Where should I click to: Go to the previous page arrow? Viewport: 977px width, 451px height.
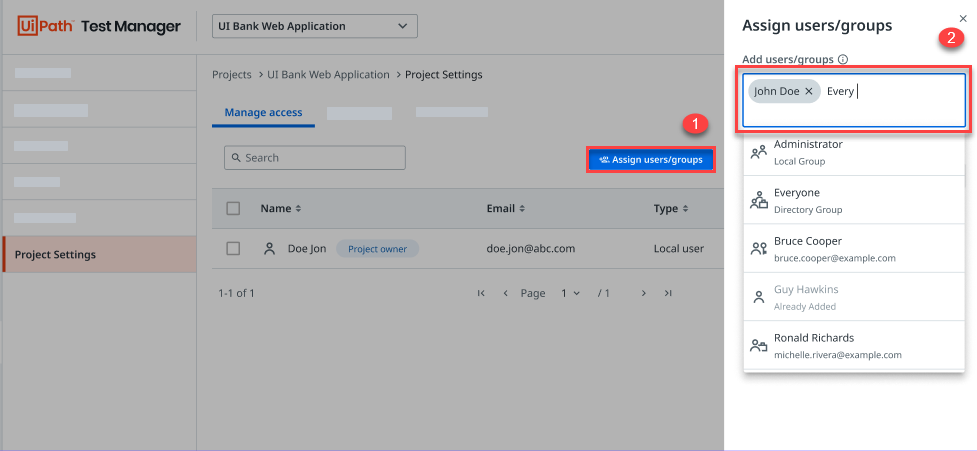point(506,293)
